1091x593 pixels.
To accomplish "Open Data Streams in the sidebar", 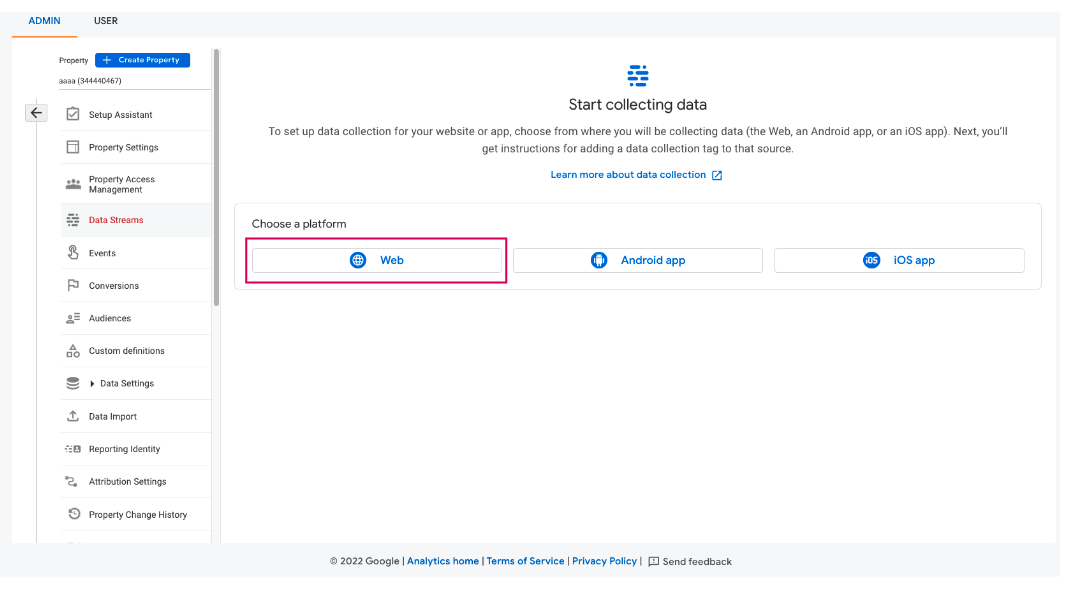I will click(115, 220).
